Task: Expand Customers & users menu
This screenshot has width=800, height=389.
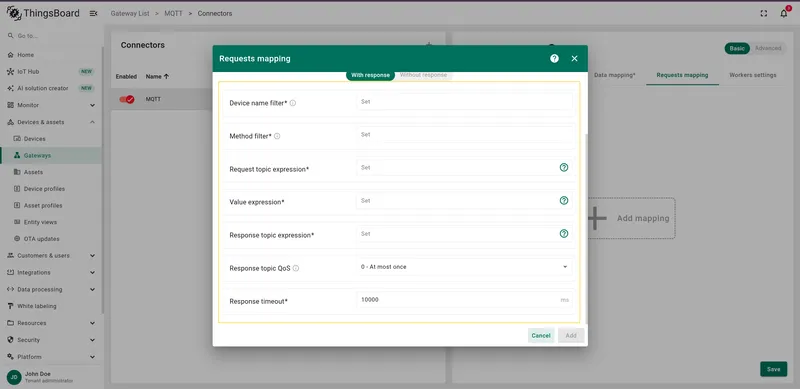Action: pos(92,256)
